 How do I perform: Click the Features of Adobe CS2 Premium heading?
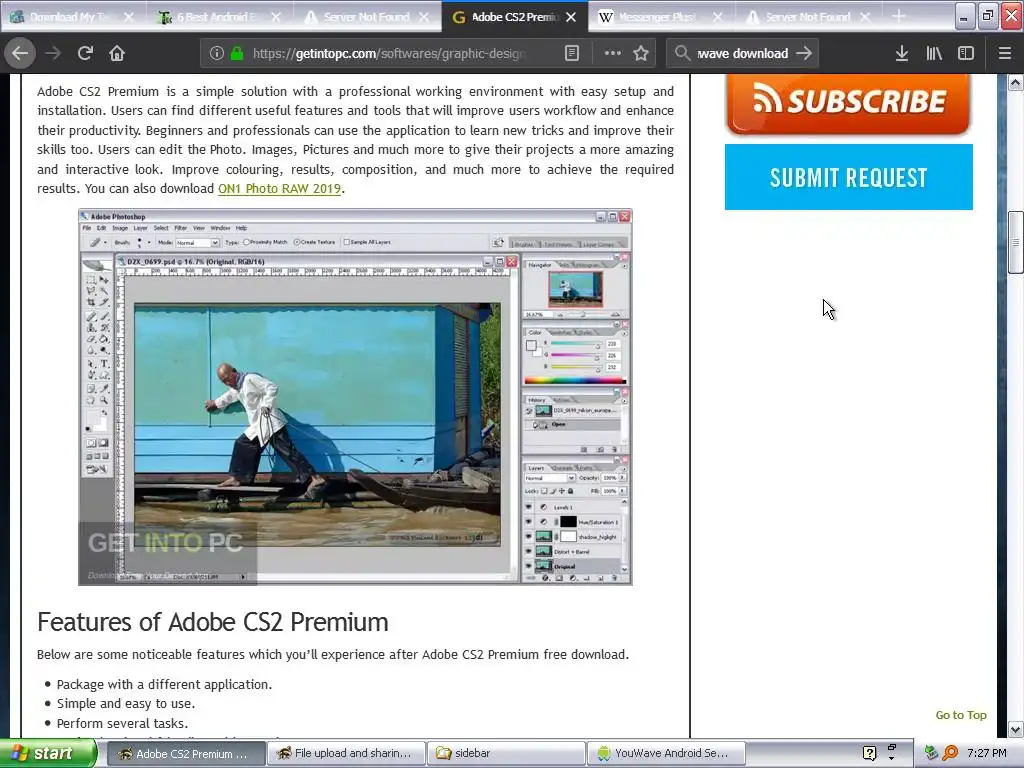click(x=213, y=622)
